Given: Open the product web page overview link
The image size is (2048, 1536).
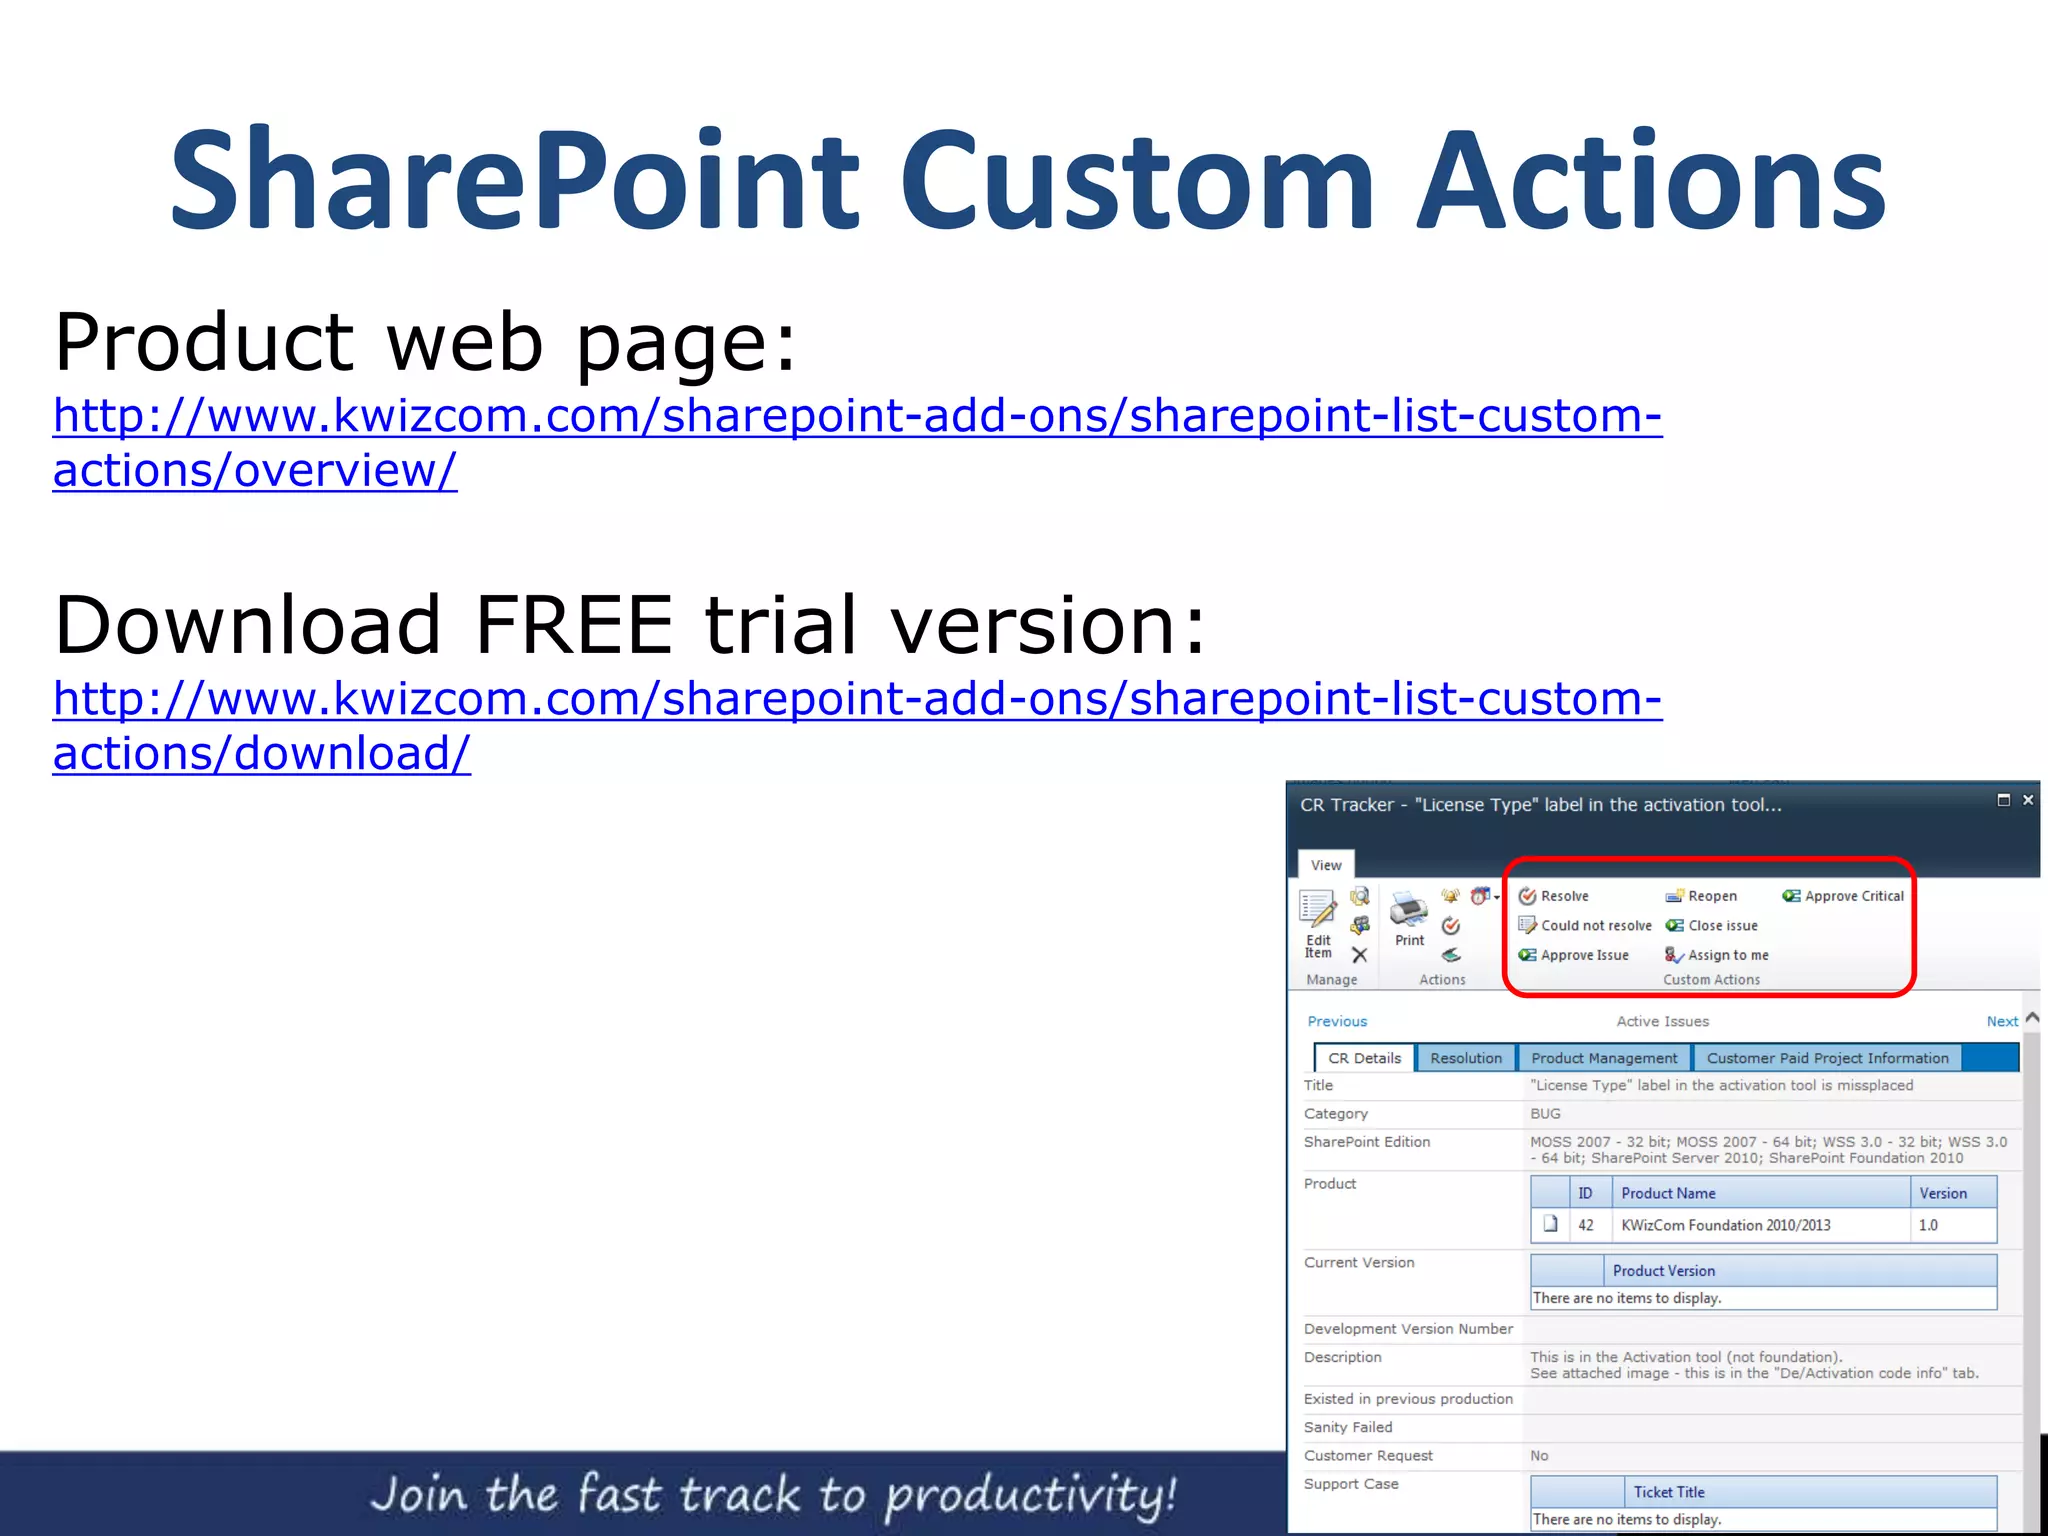Looking at the screenshot, I should tap(857, 442).
